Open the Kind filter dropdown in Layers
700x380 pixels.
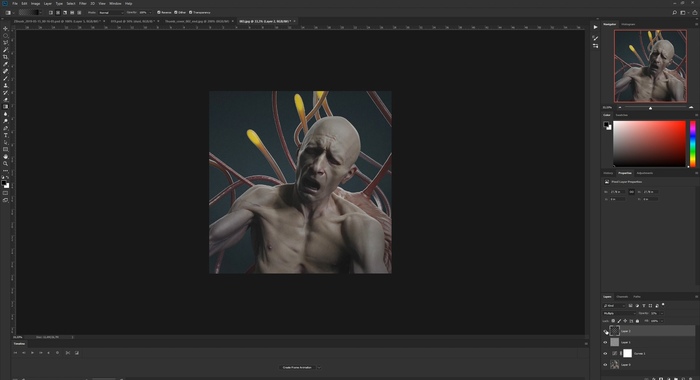pyautogui.click(x=614, y=306)
